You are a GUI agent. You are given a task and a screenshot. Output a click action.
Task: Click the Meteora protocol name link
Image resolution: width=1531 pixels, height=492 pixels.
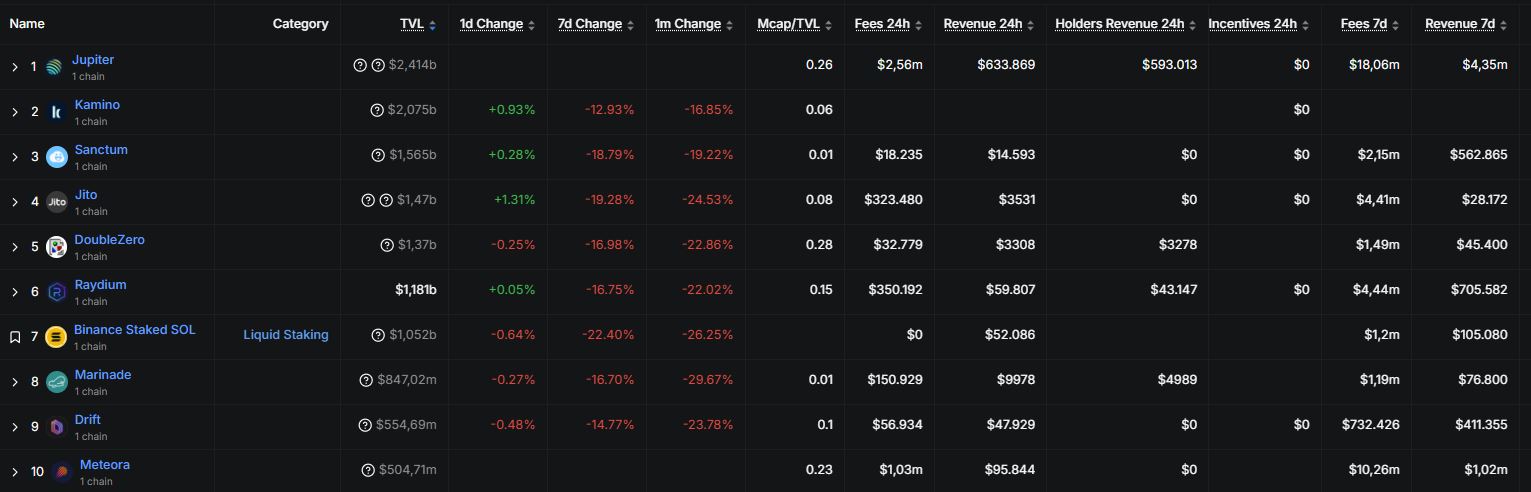[x=104, y=465]
